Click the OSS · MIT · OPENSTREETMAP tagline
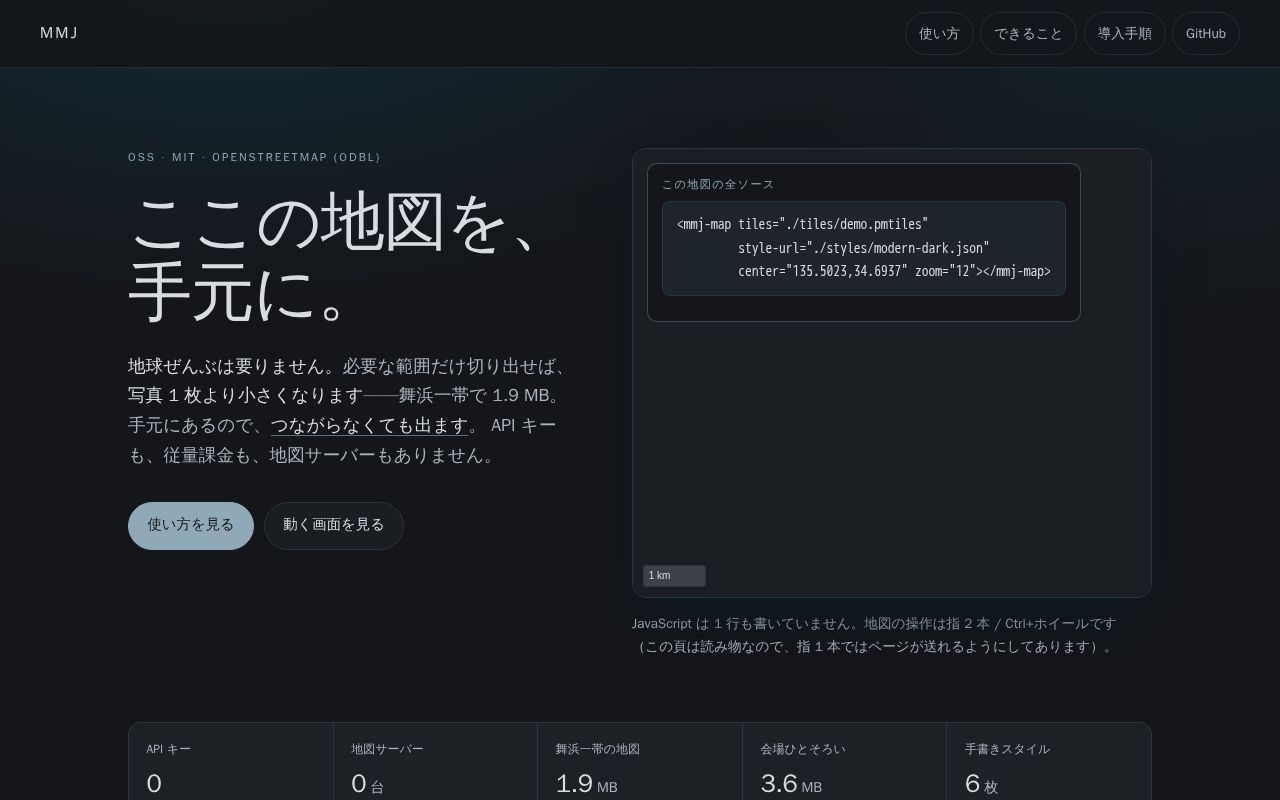 254,157
